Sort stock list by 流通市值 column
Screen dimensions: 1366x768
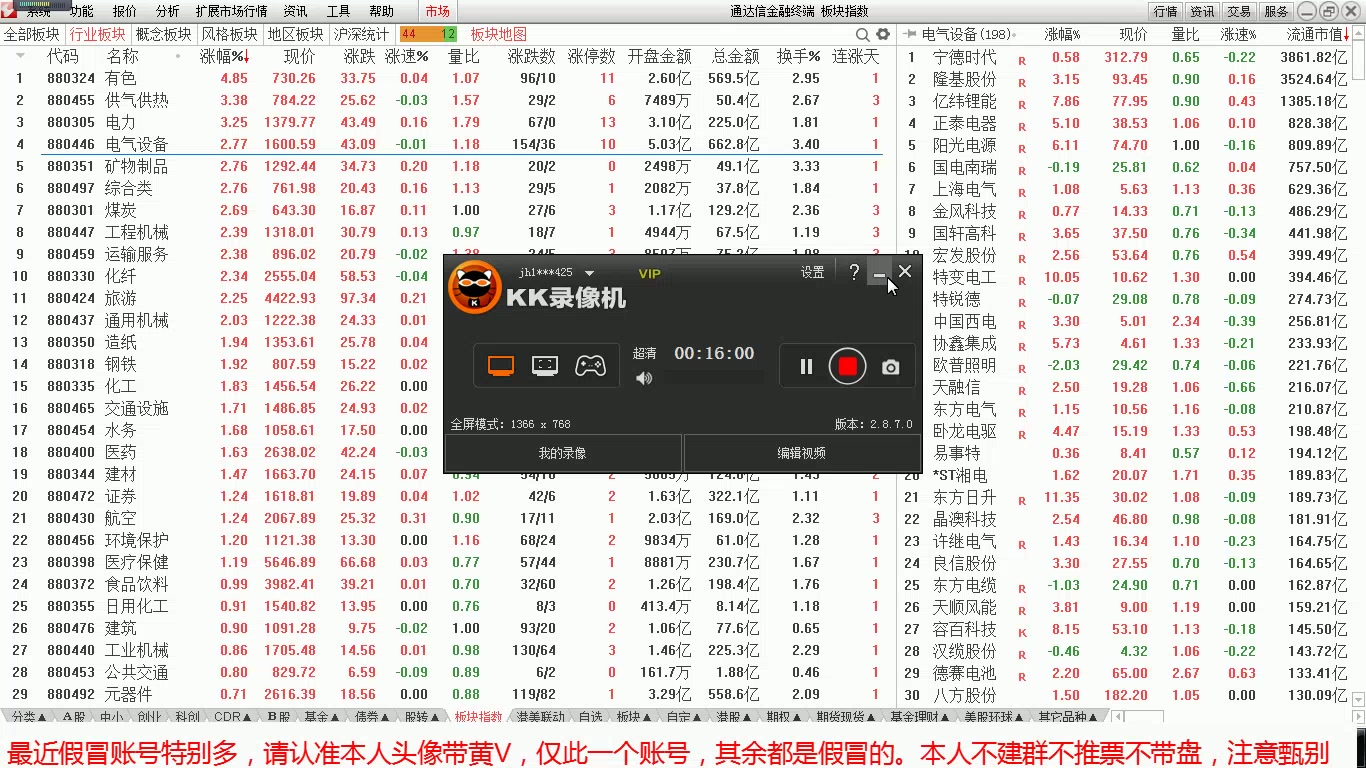point(1317,34)
